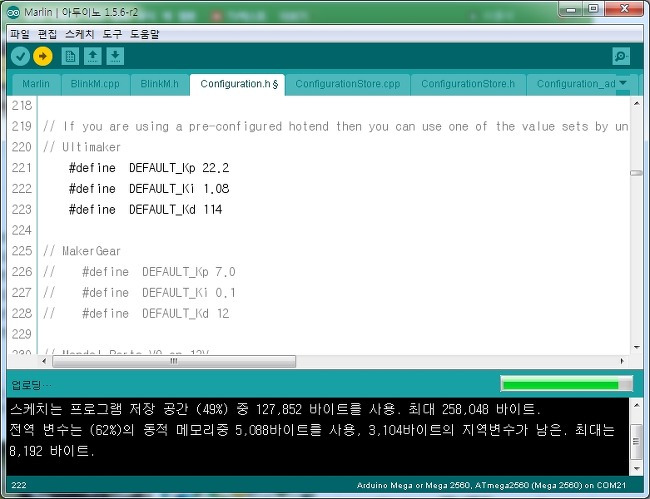Click the '업로딩…' status message
This screenshot has width=650, height=499.
point(32,385)
